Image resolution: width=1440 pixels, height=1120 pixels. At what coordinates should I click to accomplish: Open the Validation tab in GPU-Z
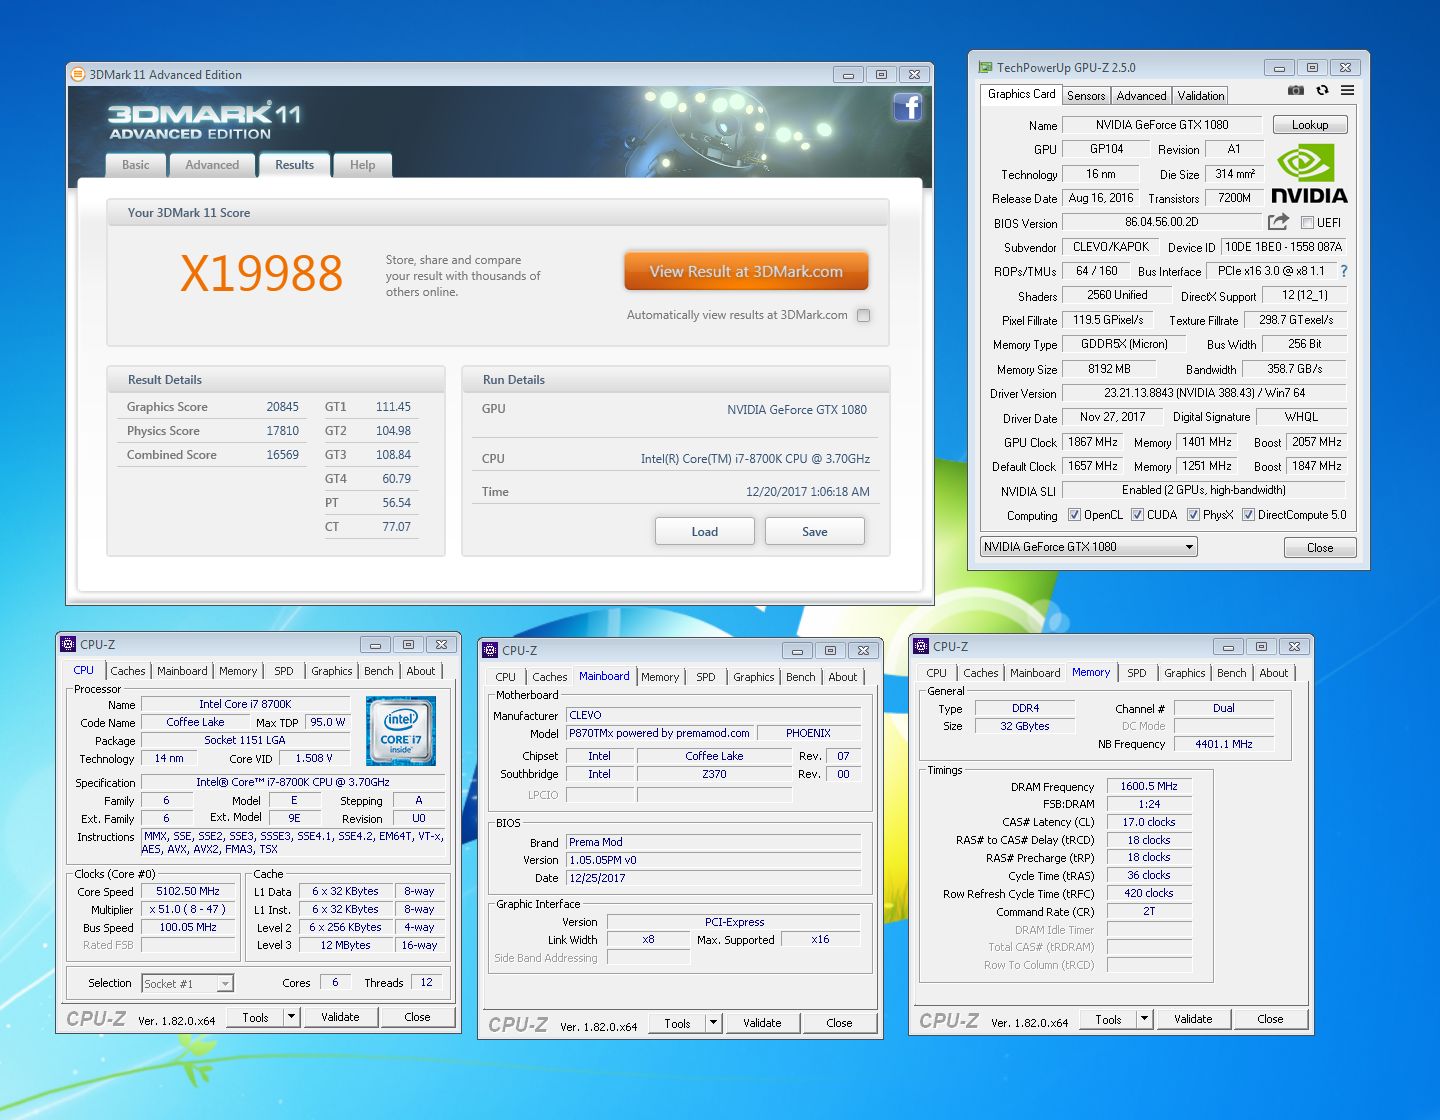(x=1200, y=96)
